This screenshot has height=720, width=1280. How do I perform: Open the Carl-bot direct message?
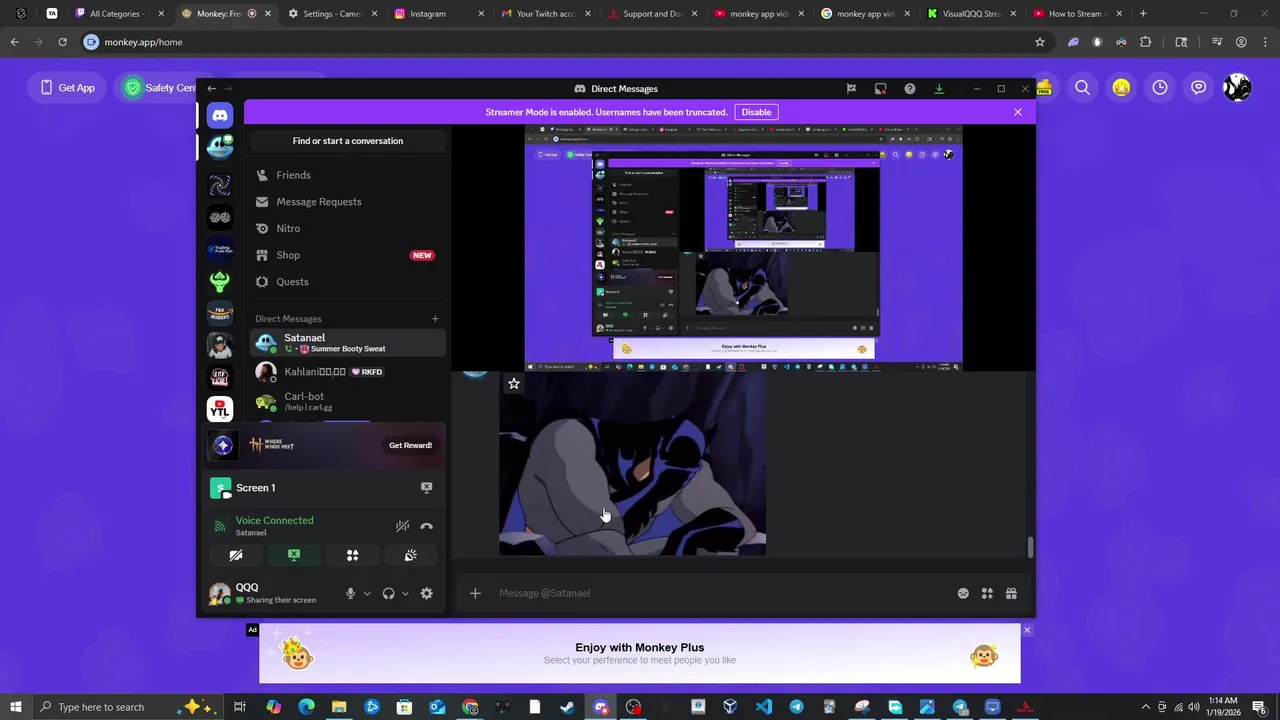[348, 401]
